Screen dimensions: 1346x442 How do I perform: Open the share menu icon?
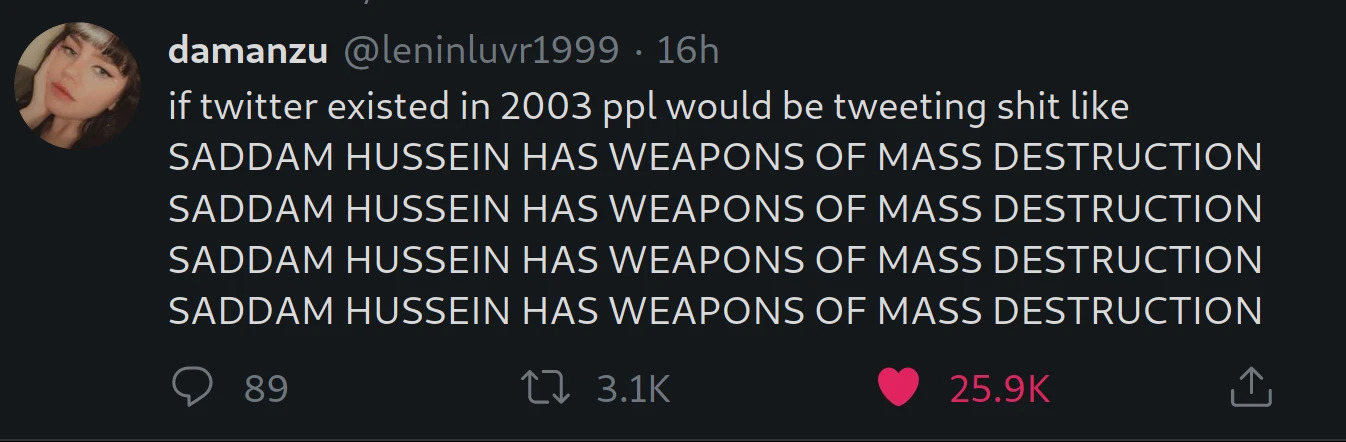(x=1250, y=387)
